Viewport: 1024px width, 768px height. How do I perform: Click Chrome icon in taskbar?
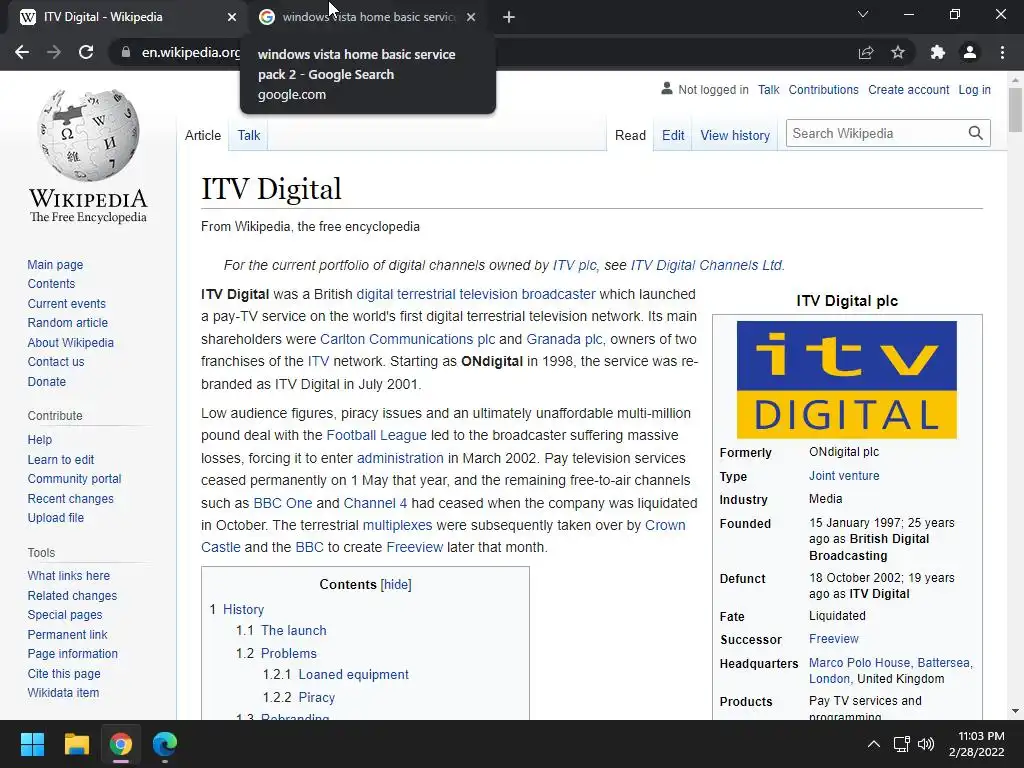click(121, 744)
